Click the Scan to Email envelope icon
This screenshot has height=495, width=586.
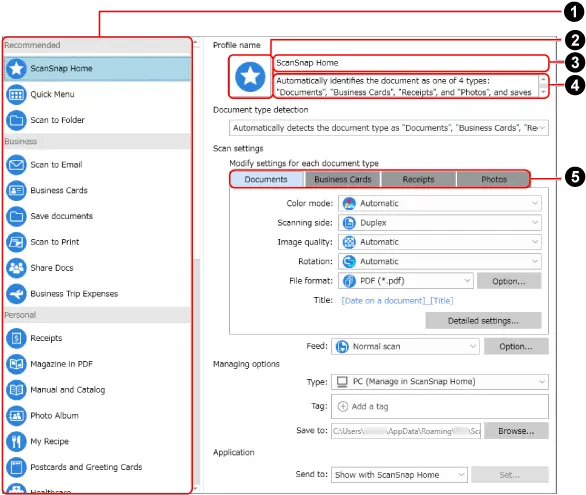[x=16, y=165]
